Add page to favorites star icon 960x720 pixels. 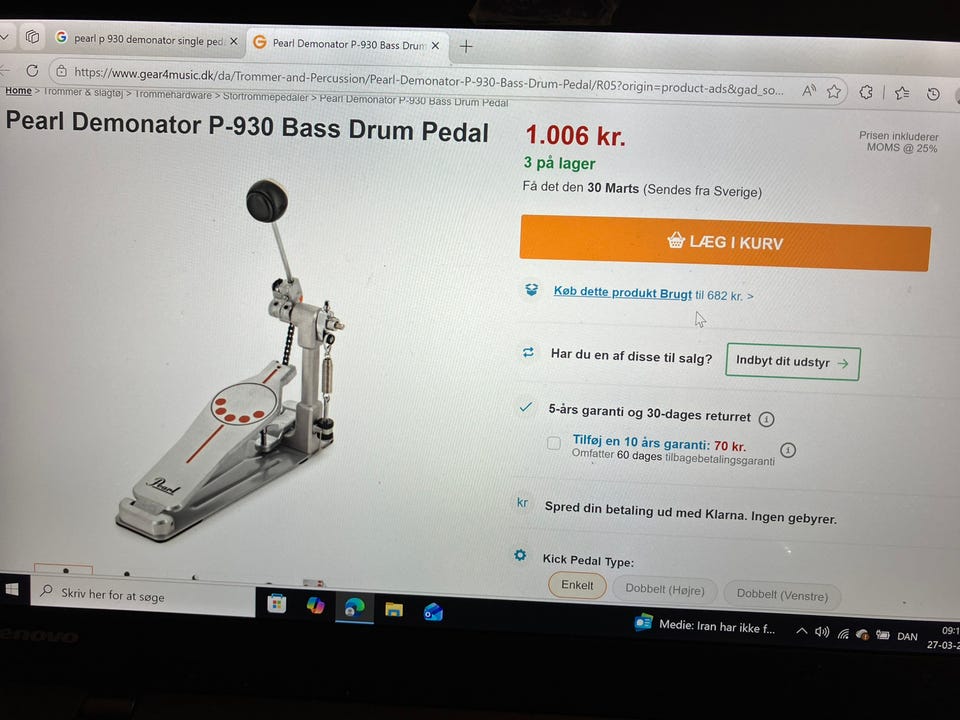coord(834,92)
